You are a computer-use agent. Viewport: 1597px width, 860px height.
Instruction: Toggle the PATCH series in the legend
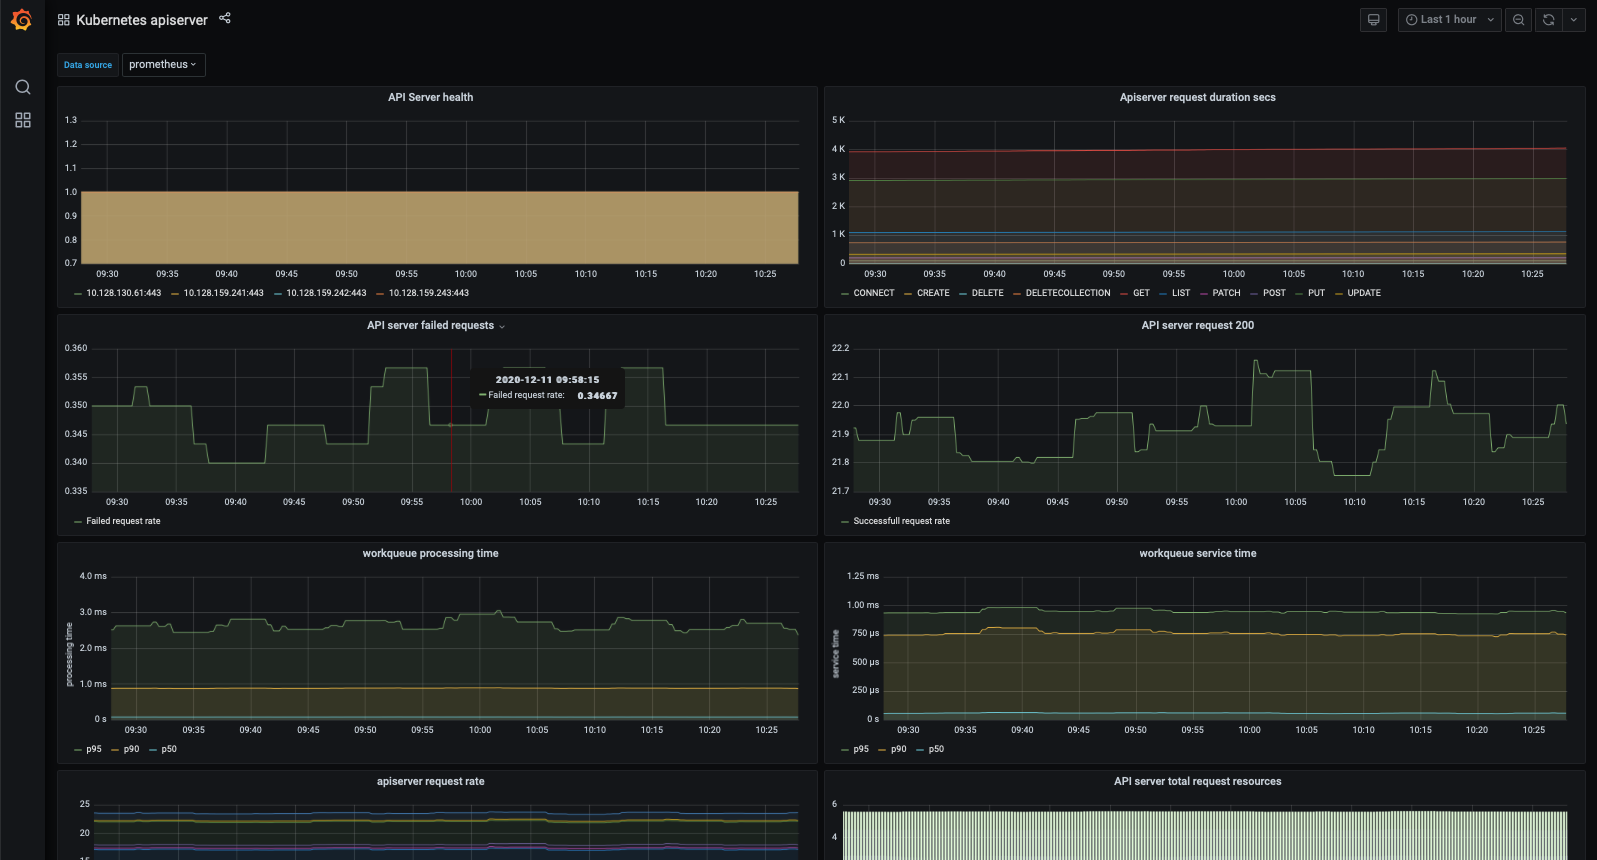(1226, 293)
